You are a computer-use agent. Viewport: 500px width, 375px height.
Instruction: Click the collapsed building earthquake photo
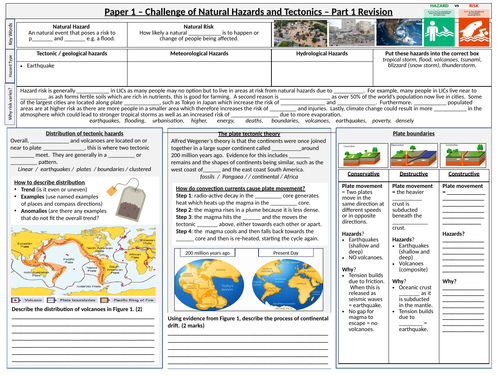click(x=352, y=33)
